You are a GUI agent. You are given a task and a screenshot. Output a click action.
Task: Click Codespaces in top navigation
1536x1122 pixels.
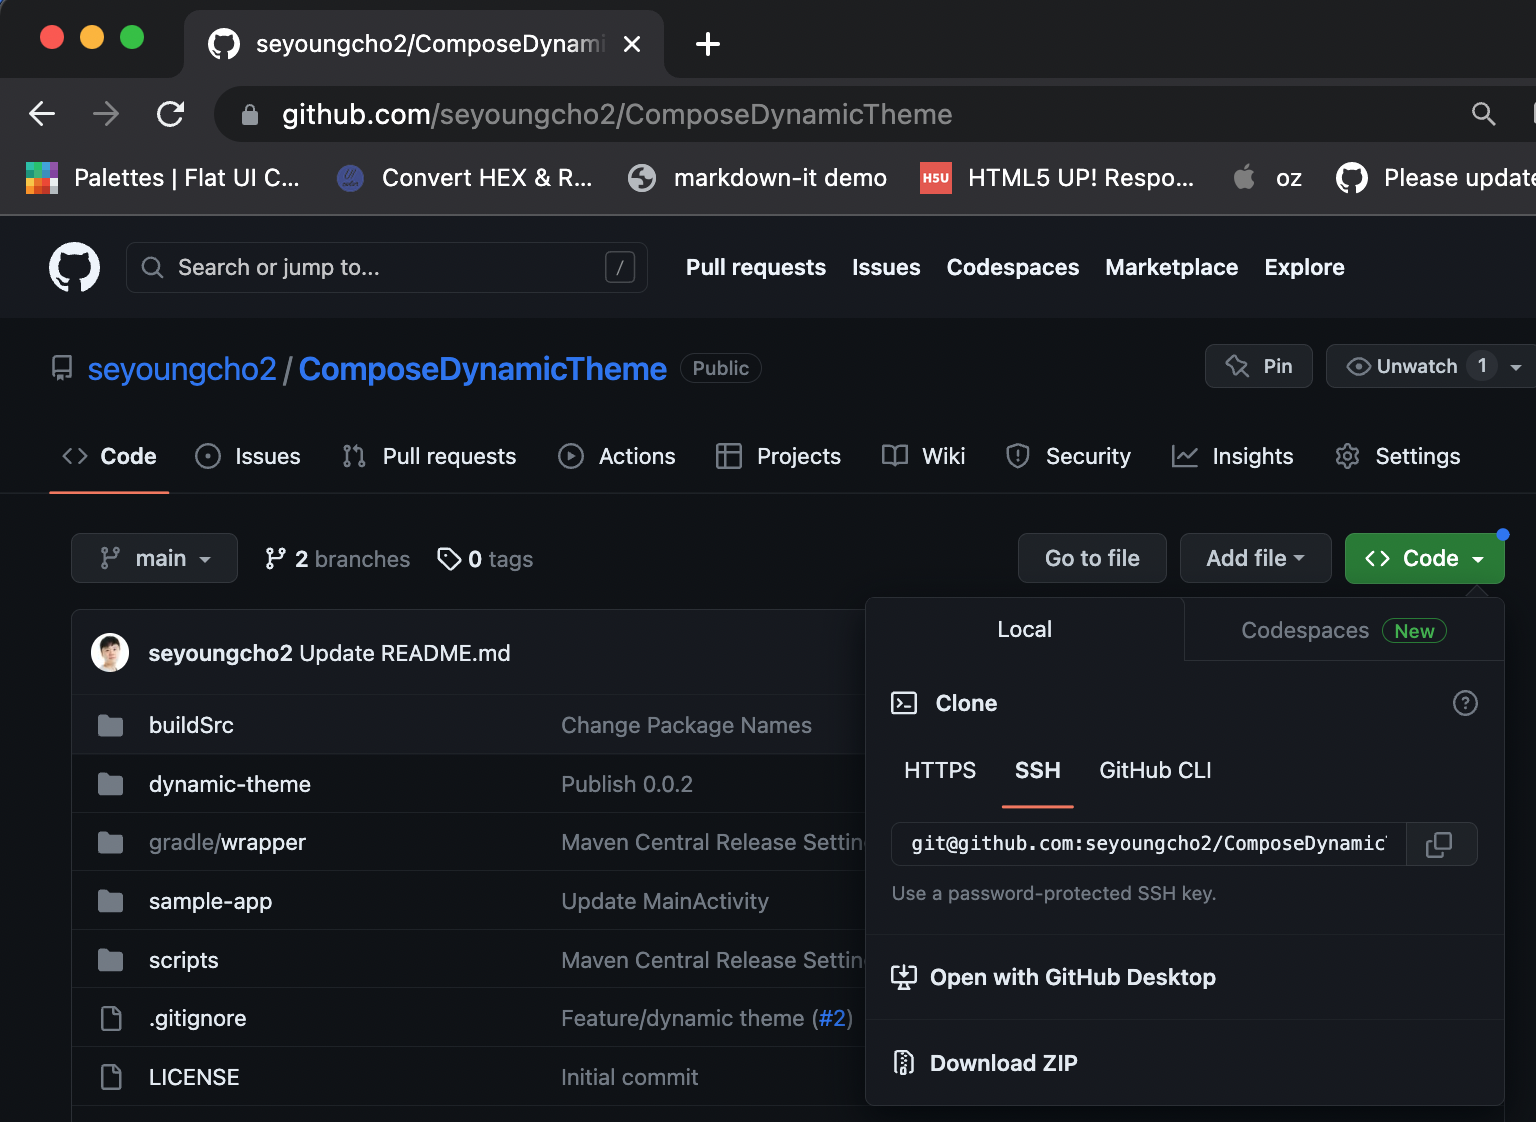[x=1013, y=267]
